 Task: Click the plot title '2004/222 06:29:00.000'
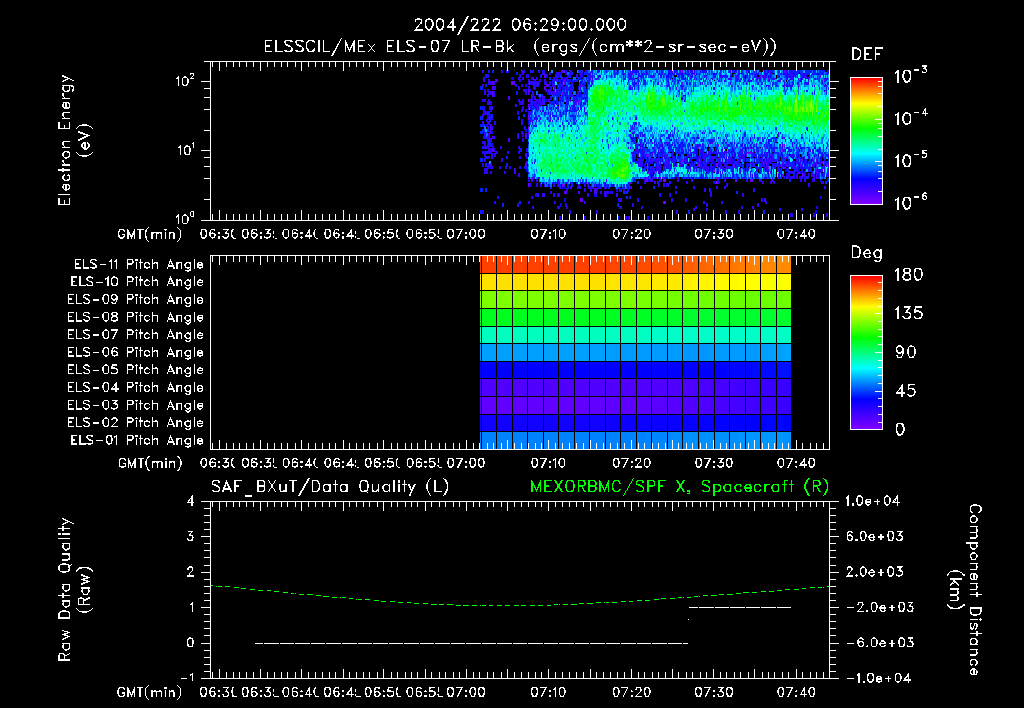point(520,25)
